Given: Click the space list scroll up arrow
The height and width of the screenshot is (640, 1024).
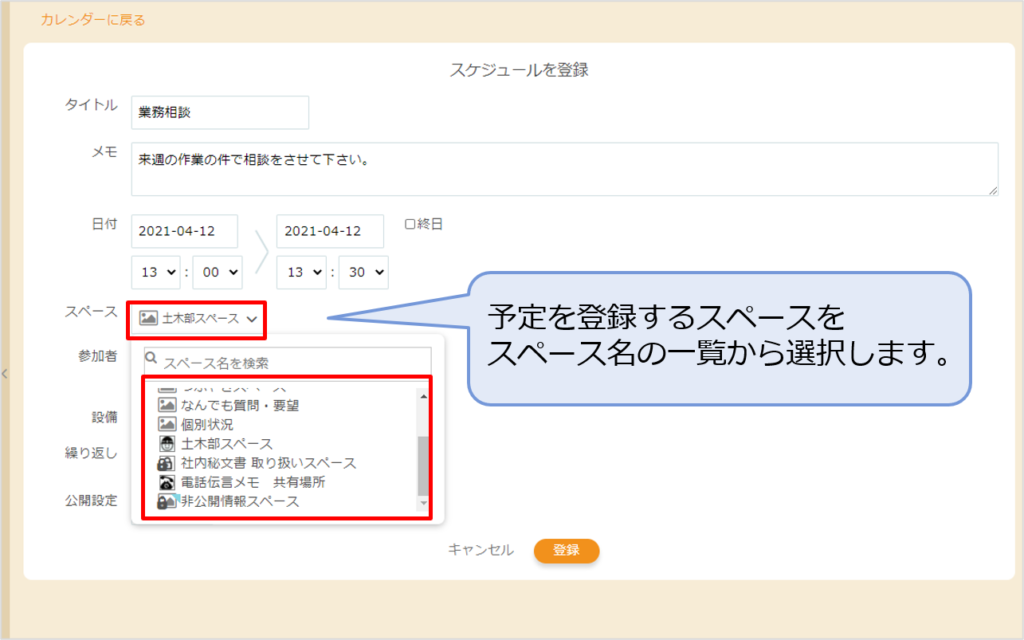Looking at the screenshot, I should 423,396.
